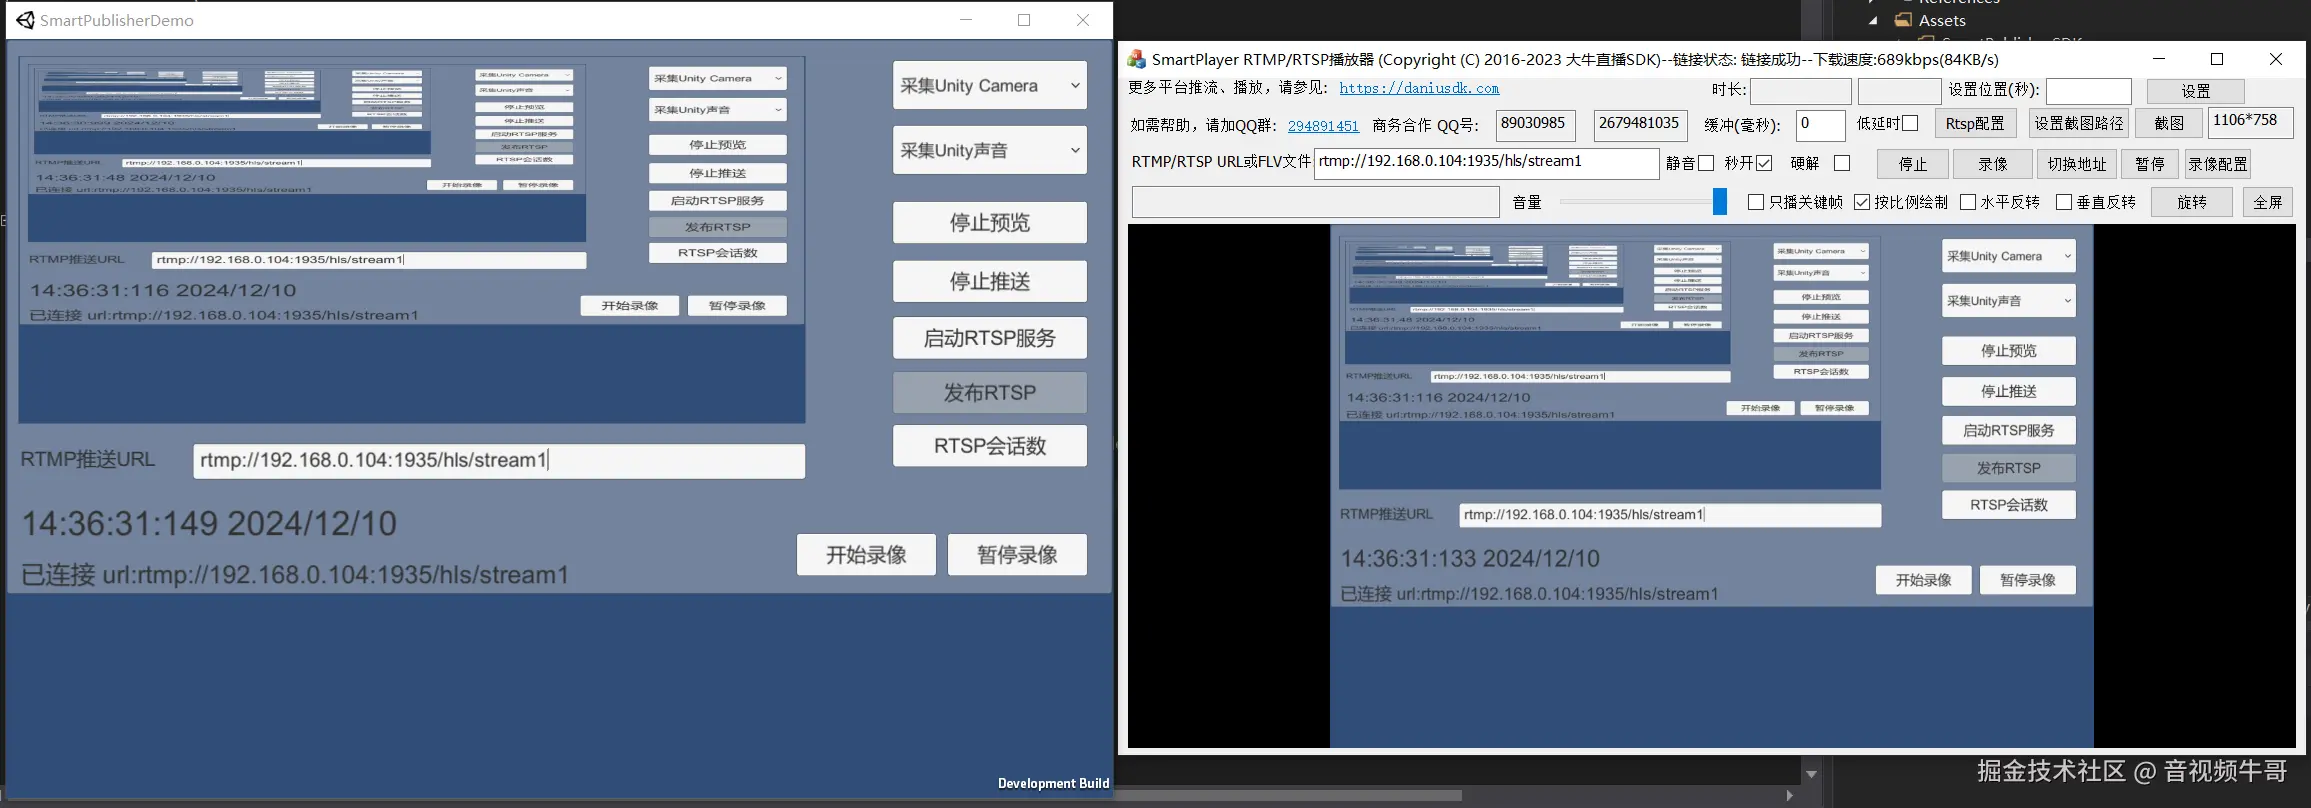Click the 全屏 fullscreen button
The height and width of the screenshot is (808, 2311).
2267,202
